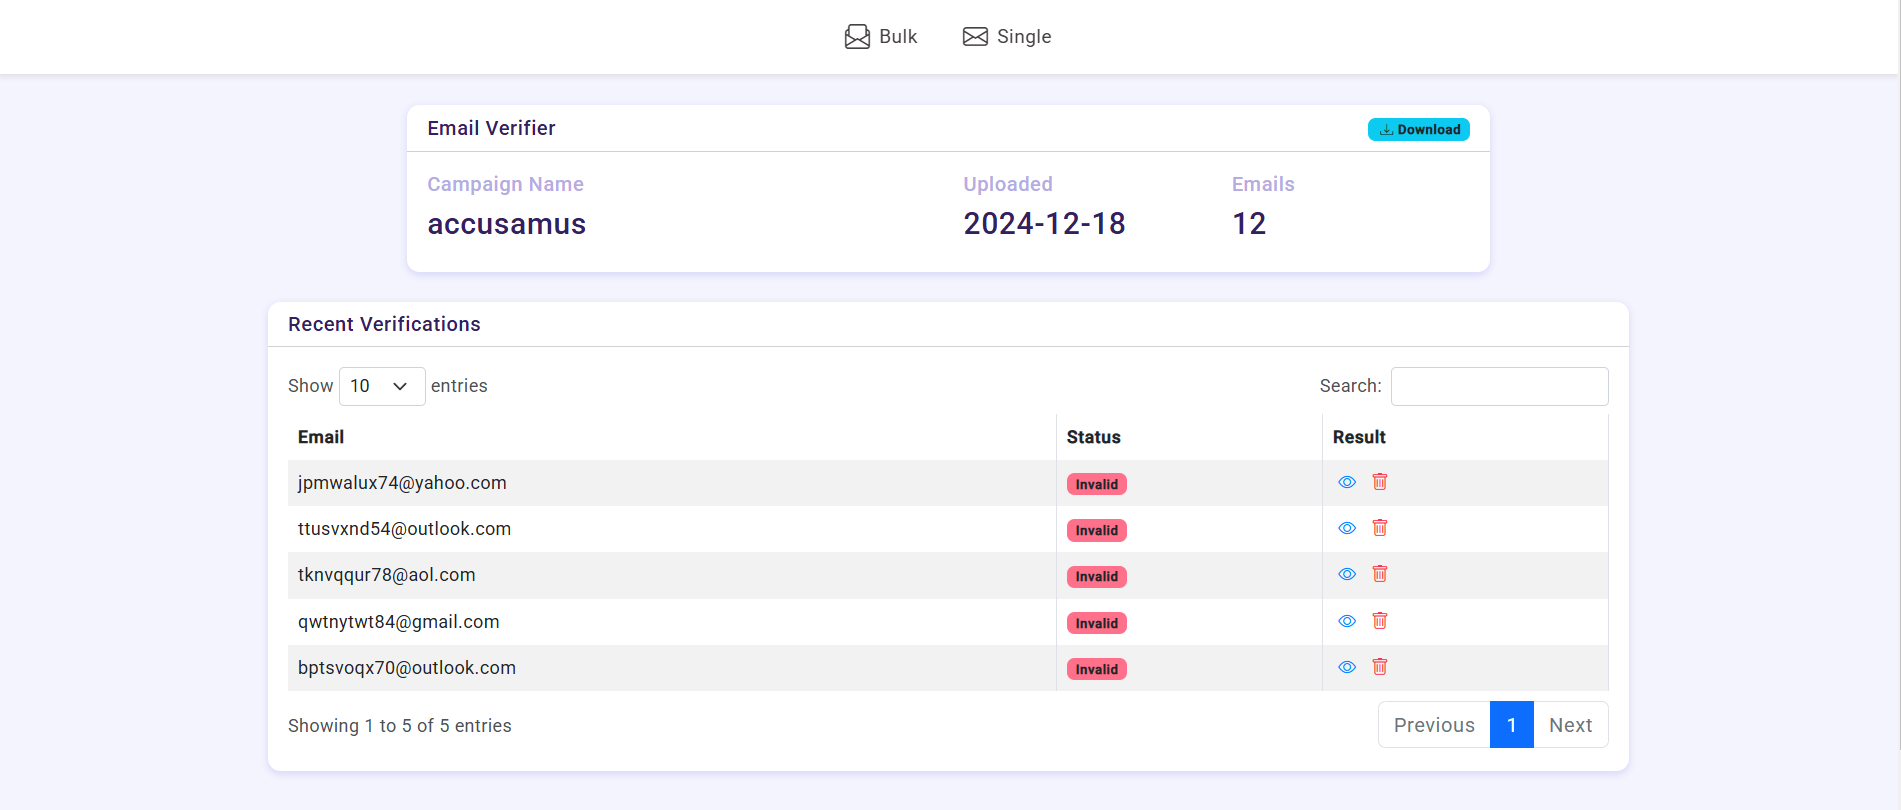Image resolution: width=1901 pixels, height=810 pixels.
Task: Switch to the Single verification tab
Action: coord(1007,37)
